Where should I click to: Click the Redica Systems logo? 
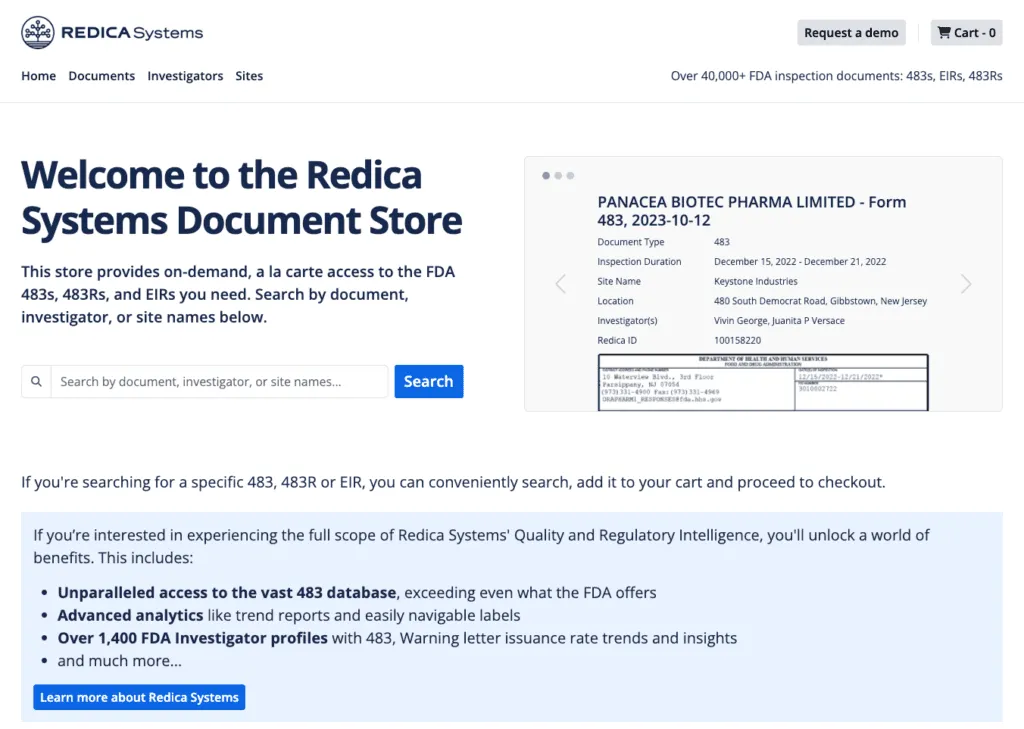click(112, 33)
